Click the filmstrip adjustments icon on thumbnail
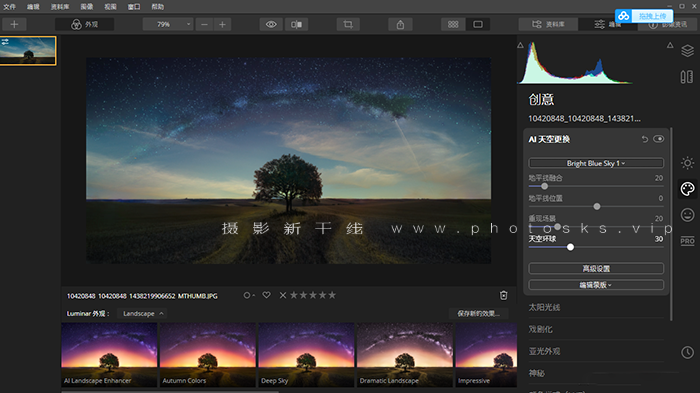 tap(5, 42)
